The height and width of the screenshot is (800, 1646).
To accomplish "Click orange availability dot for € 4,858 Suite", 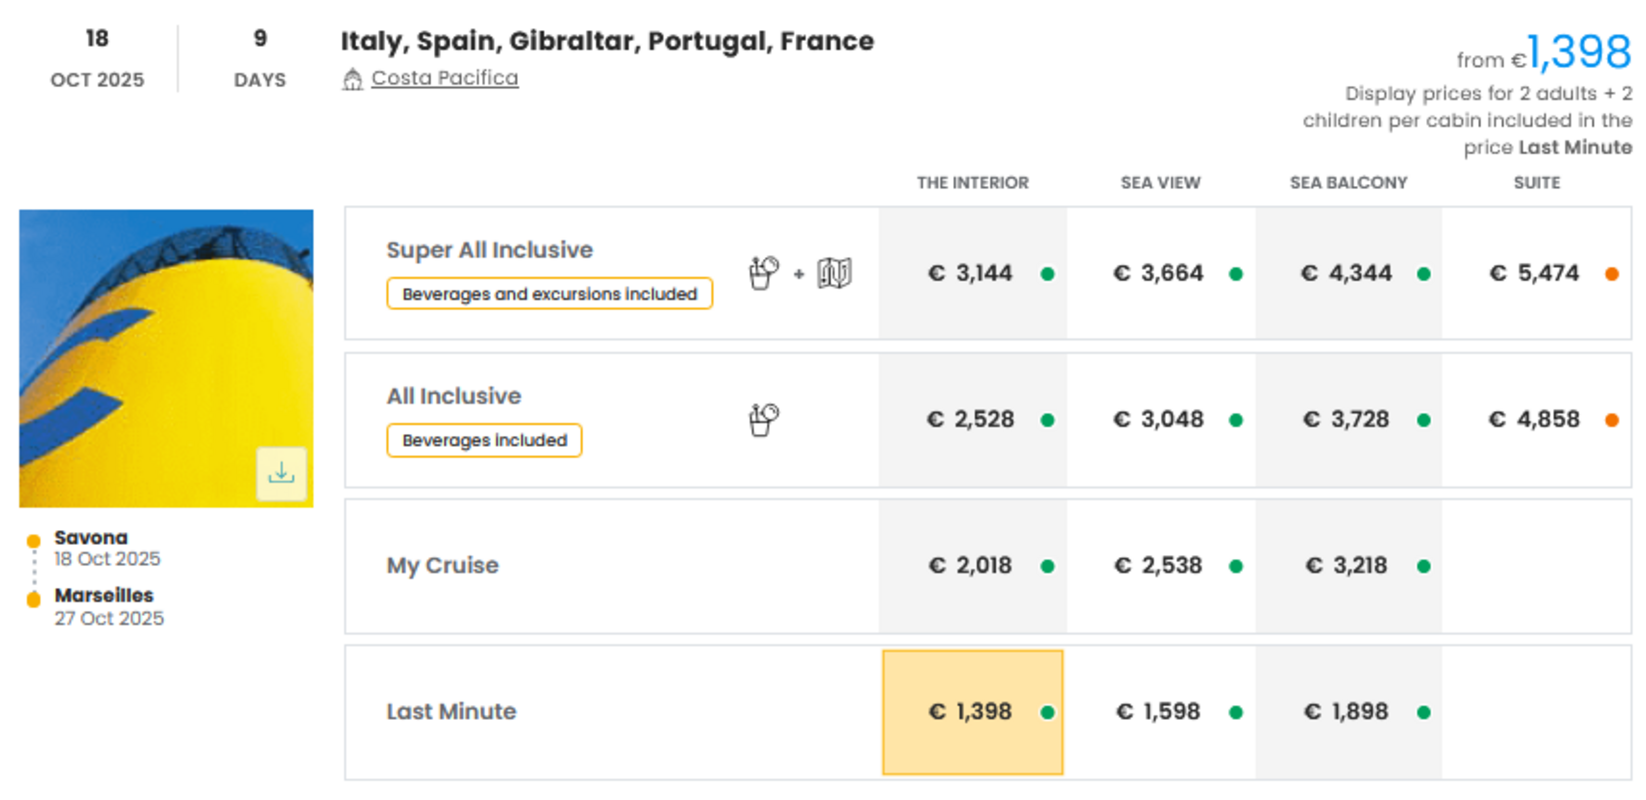I will (x=1611, y=420).
